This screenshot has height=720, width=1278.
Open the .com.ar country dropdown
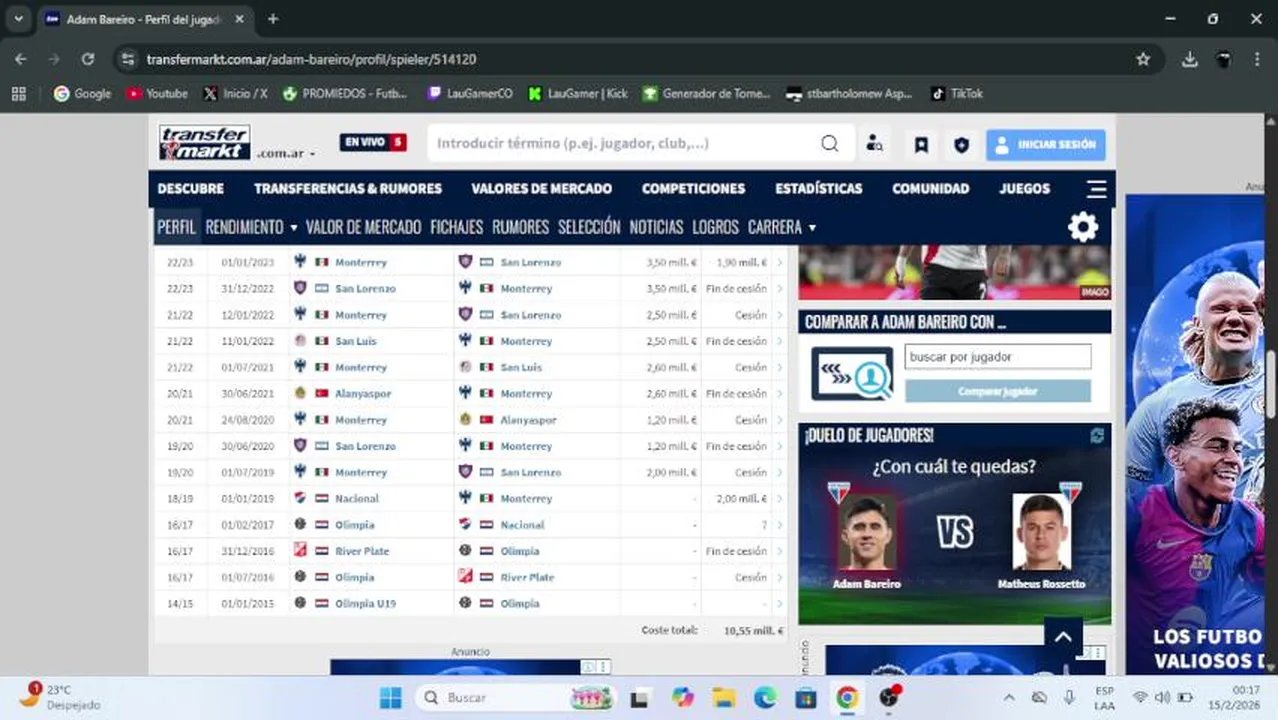(286, 154)
